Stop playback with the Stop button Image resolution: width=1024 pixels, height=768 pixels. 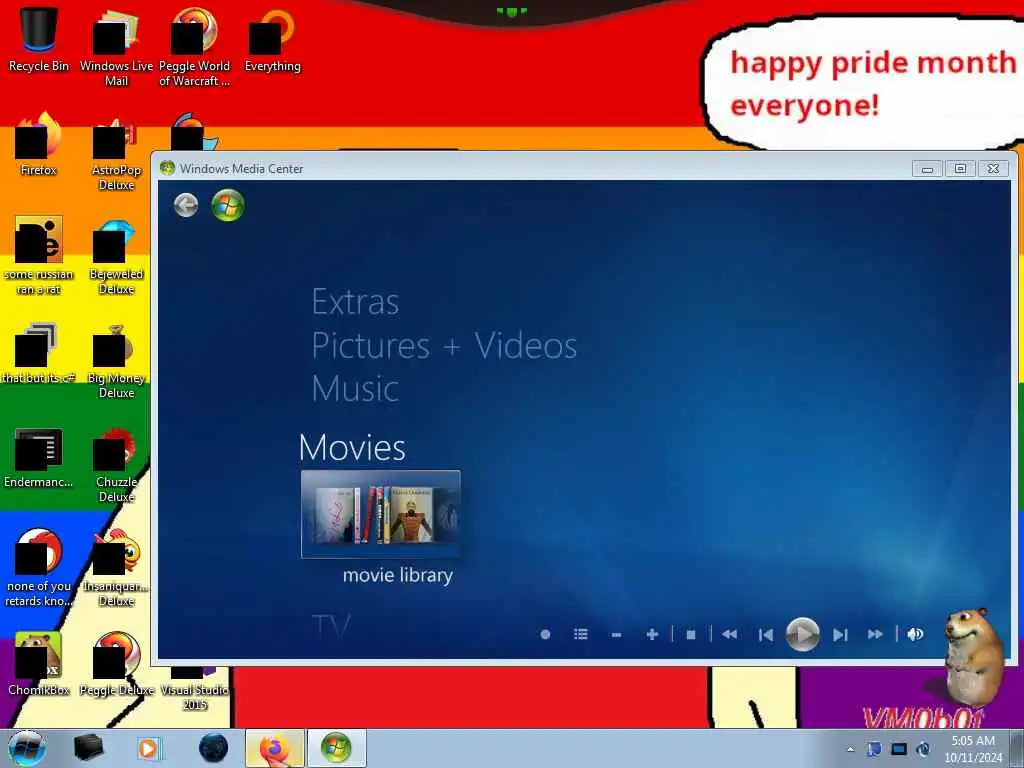691,634
